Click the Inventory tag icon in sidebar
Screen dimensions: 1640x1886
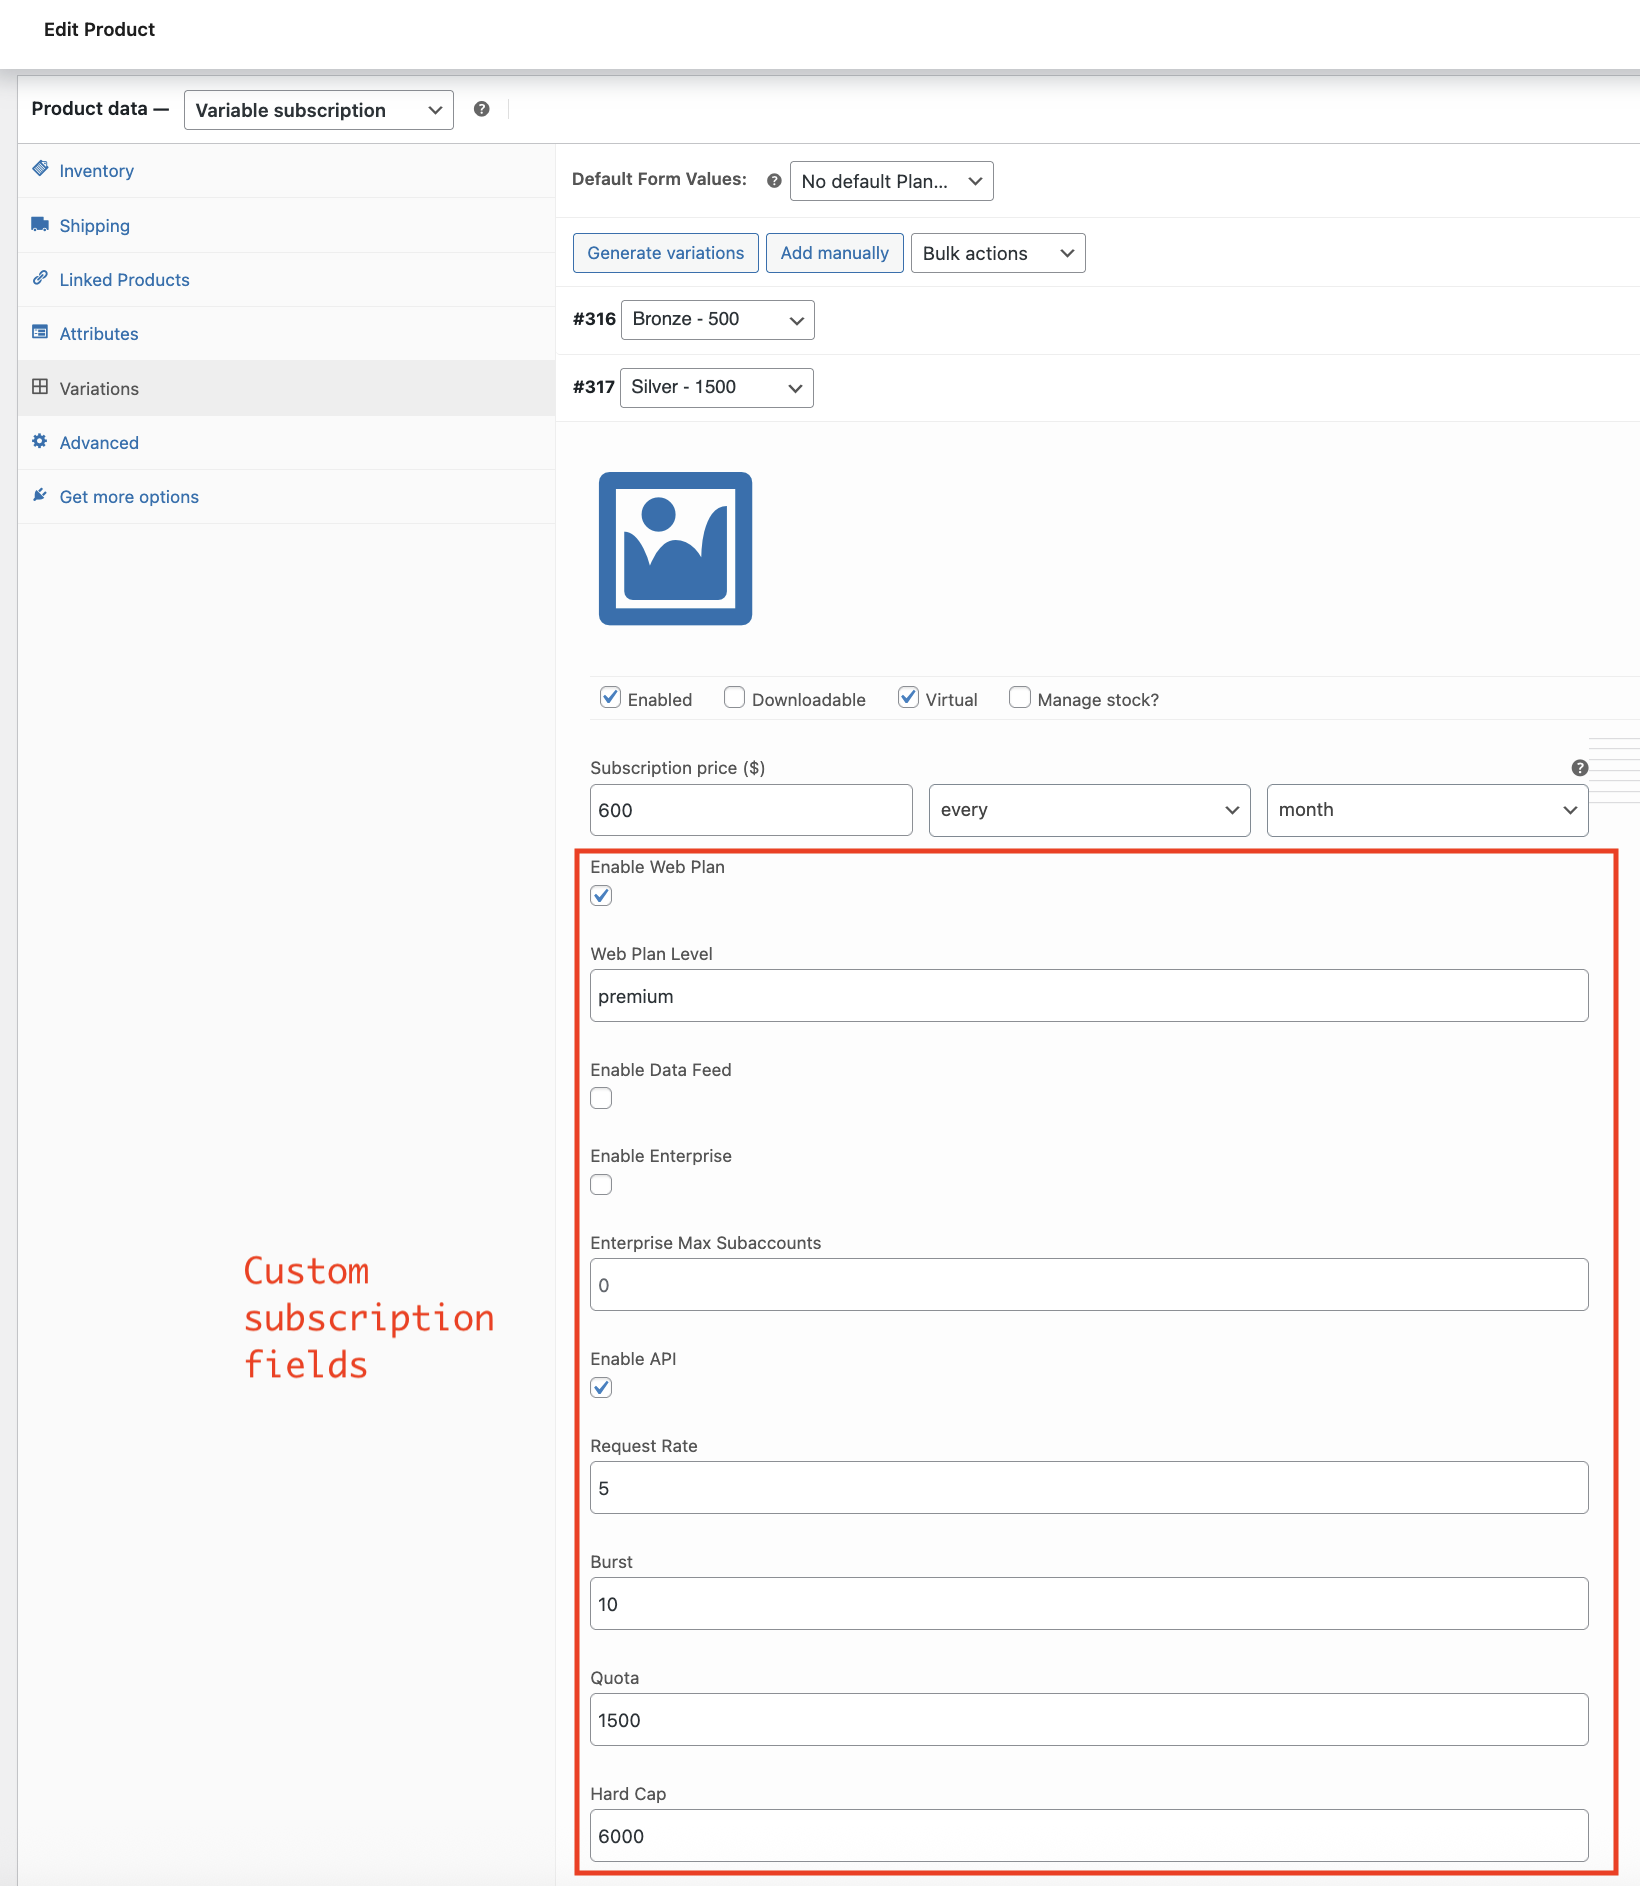tap(40, 169)
